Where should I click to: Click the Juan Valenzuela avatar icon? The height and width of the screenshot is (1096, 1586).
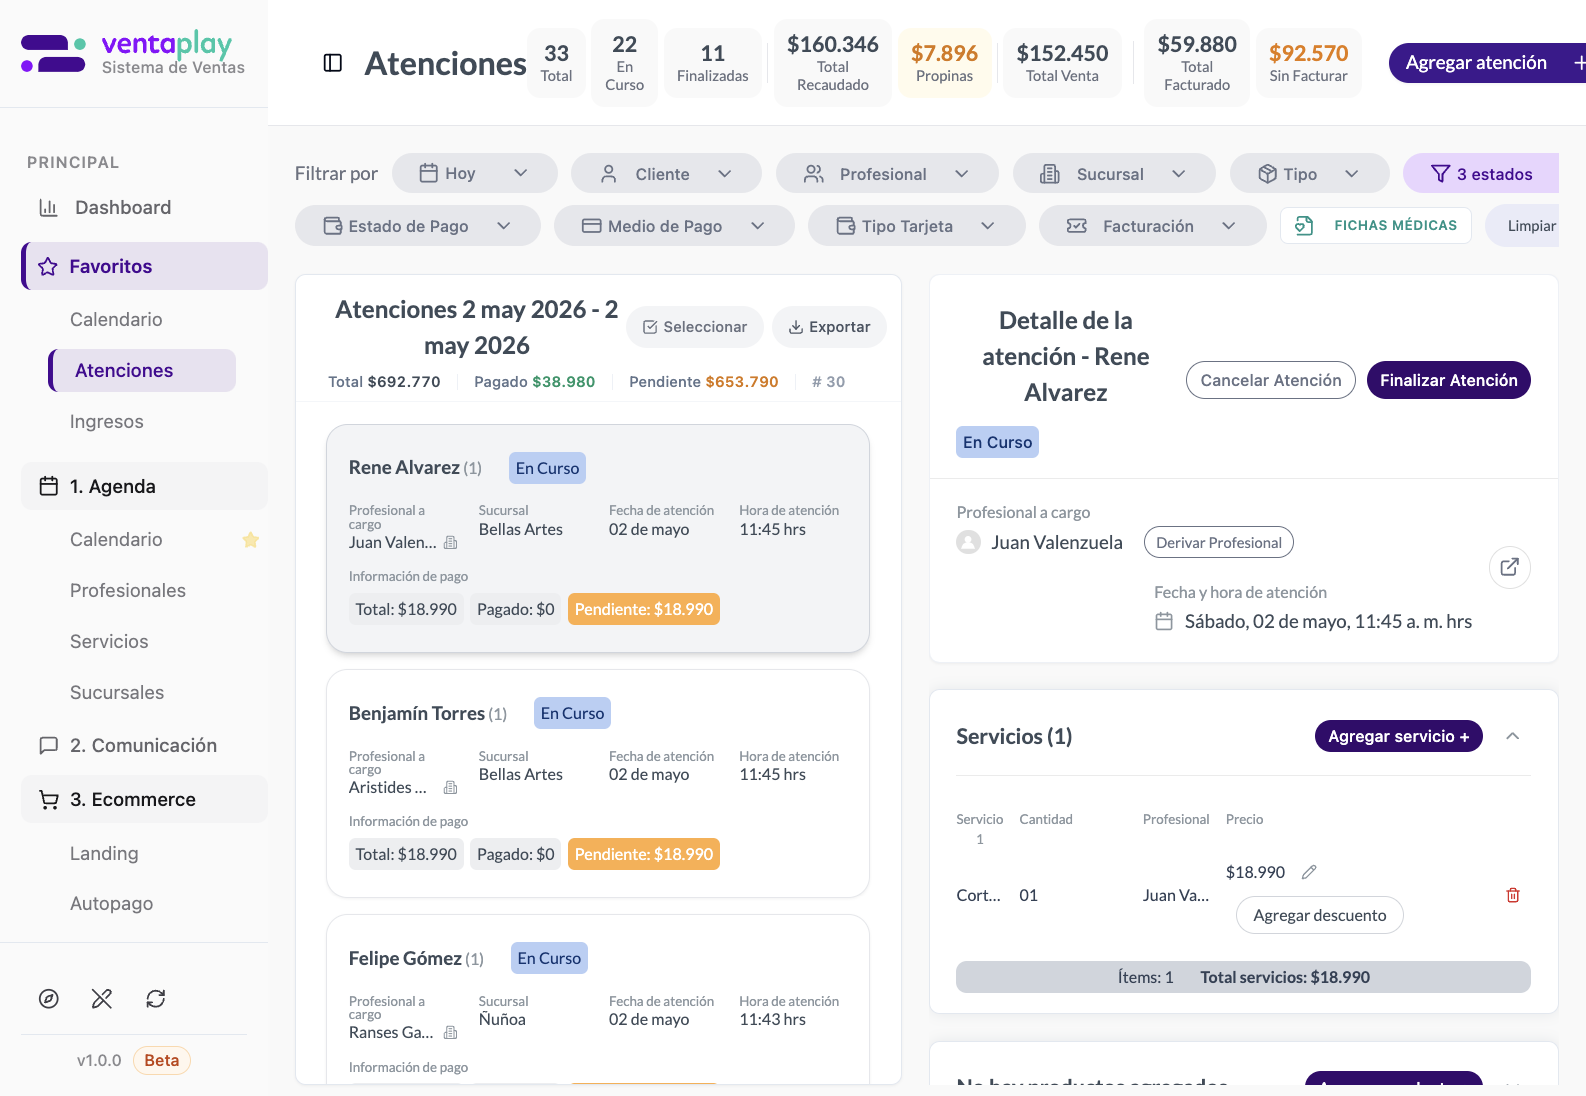968,542
